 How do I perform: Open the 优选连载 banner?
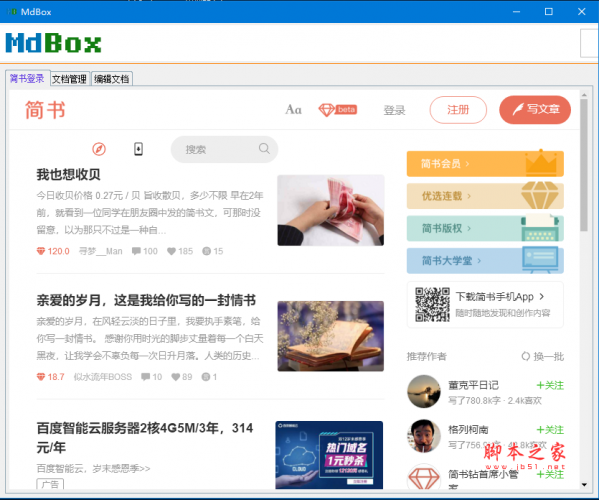[x=485, y=196]
